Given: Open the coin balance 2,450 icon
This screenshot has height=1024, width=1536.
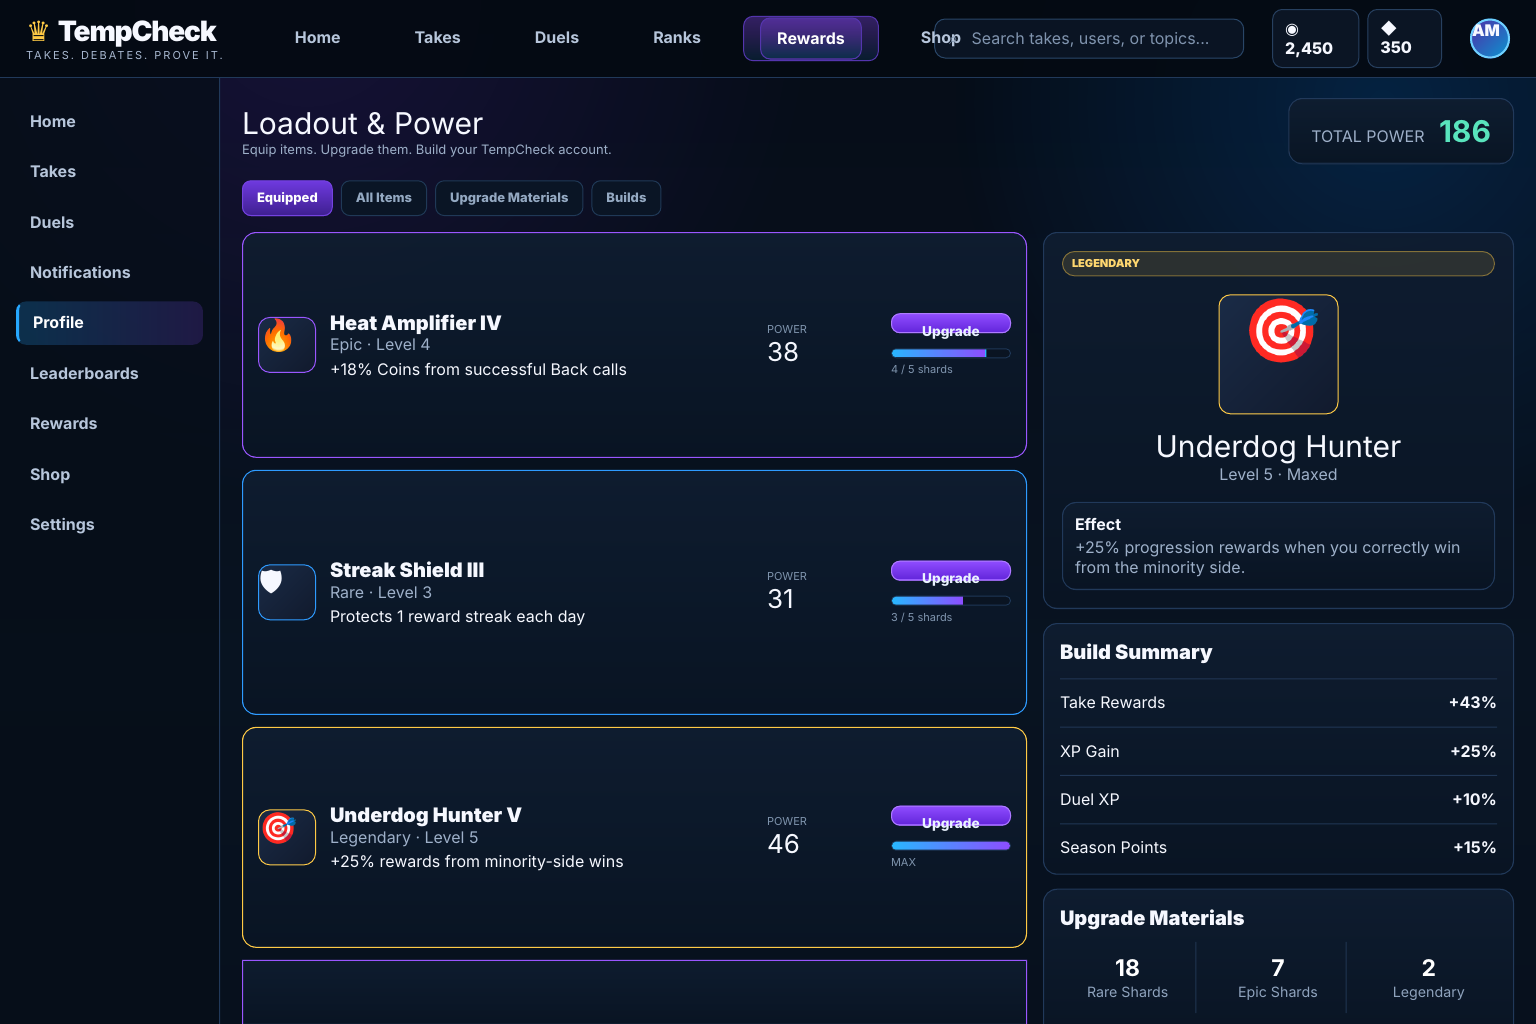Looking at the screenshot, I should coord(1292,29).
